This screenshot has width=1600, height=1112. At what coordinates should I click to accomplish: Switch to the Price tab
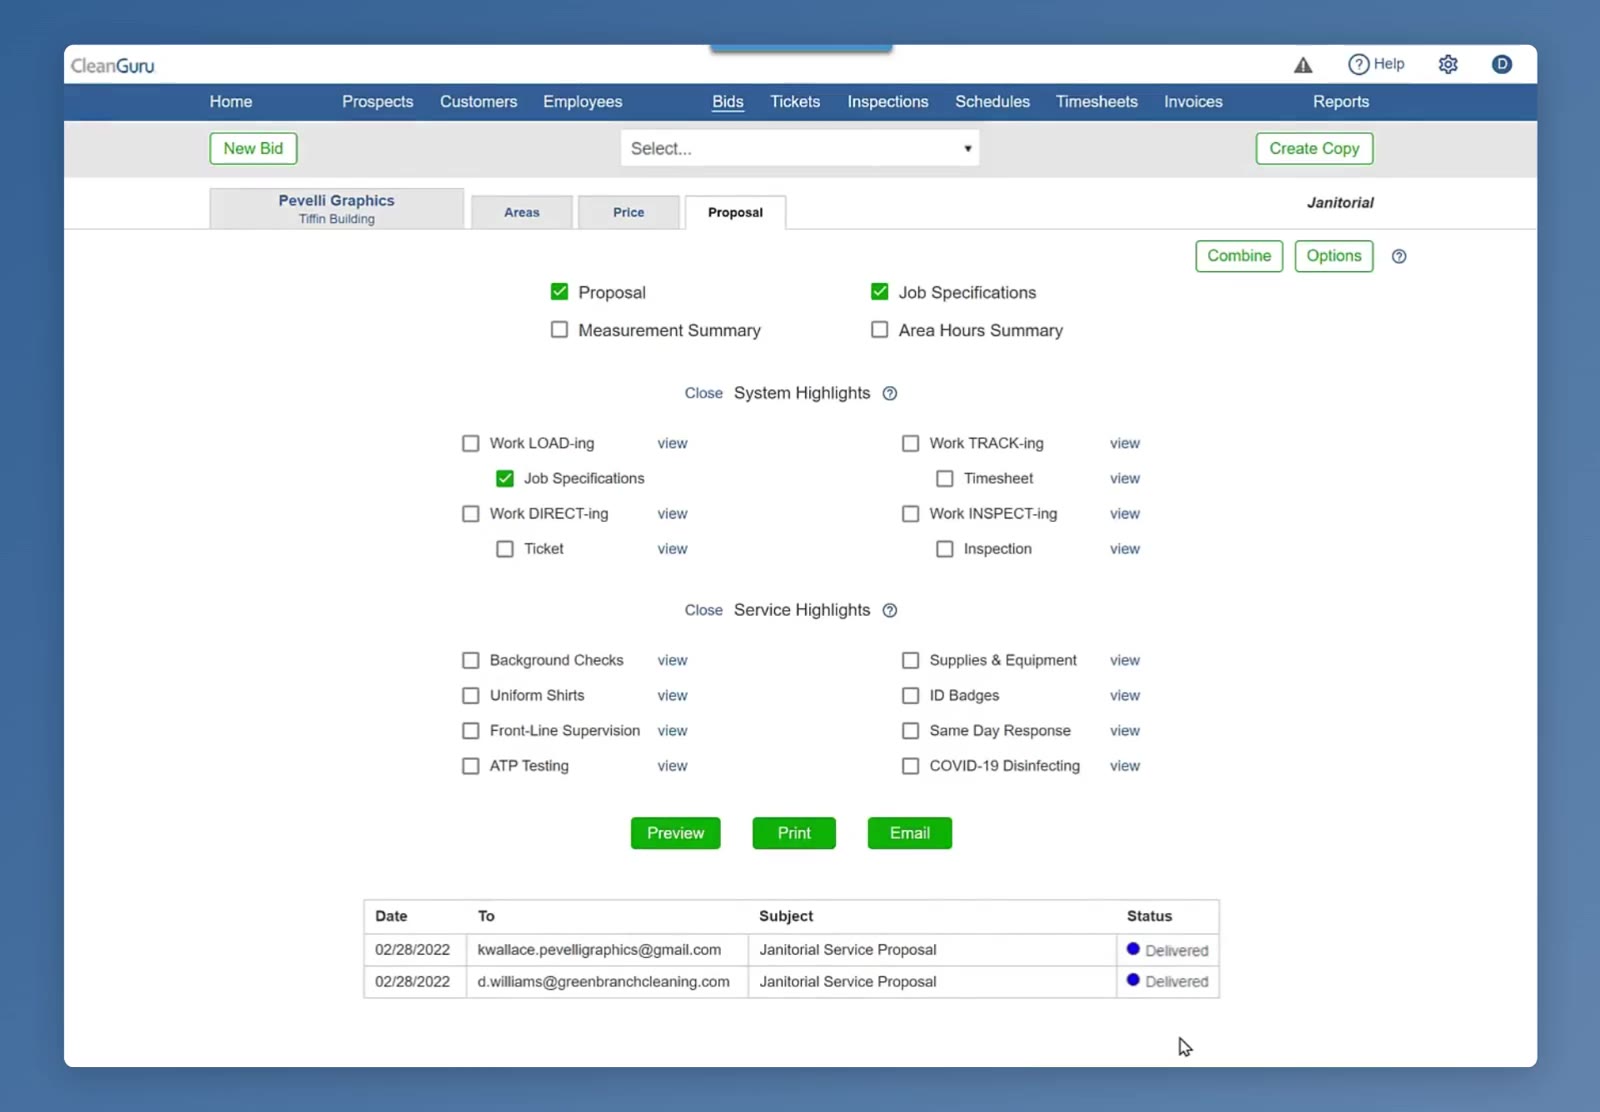tap(628, 212)
